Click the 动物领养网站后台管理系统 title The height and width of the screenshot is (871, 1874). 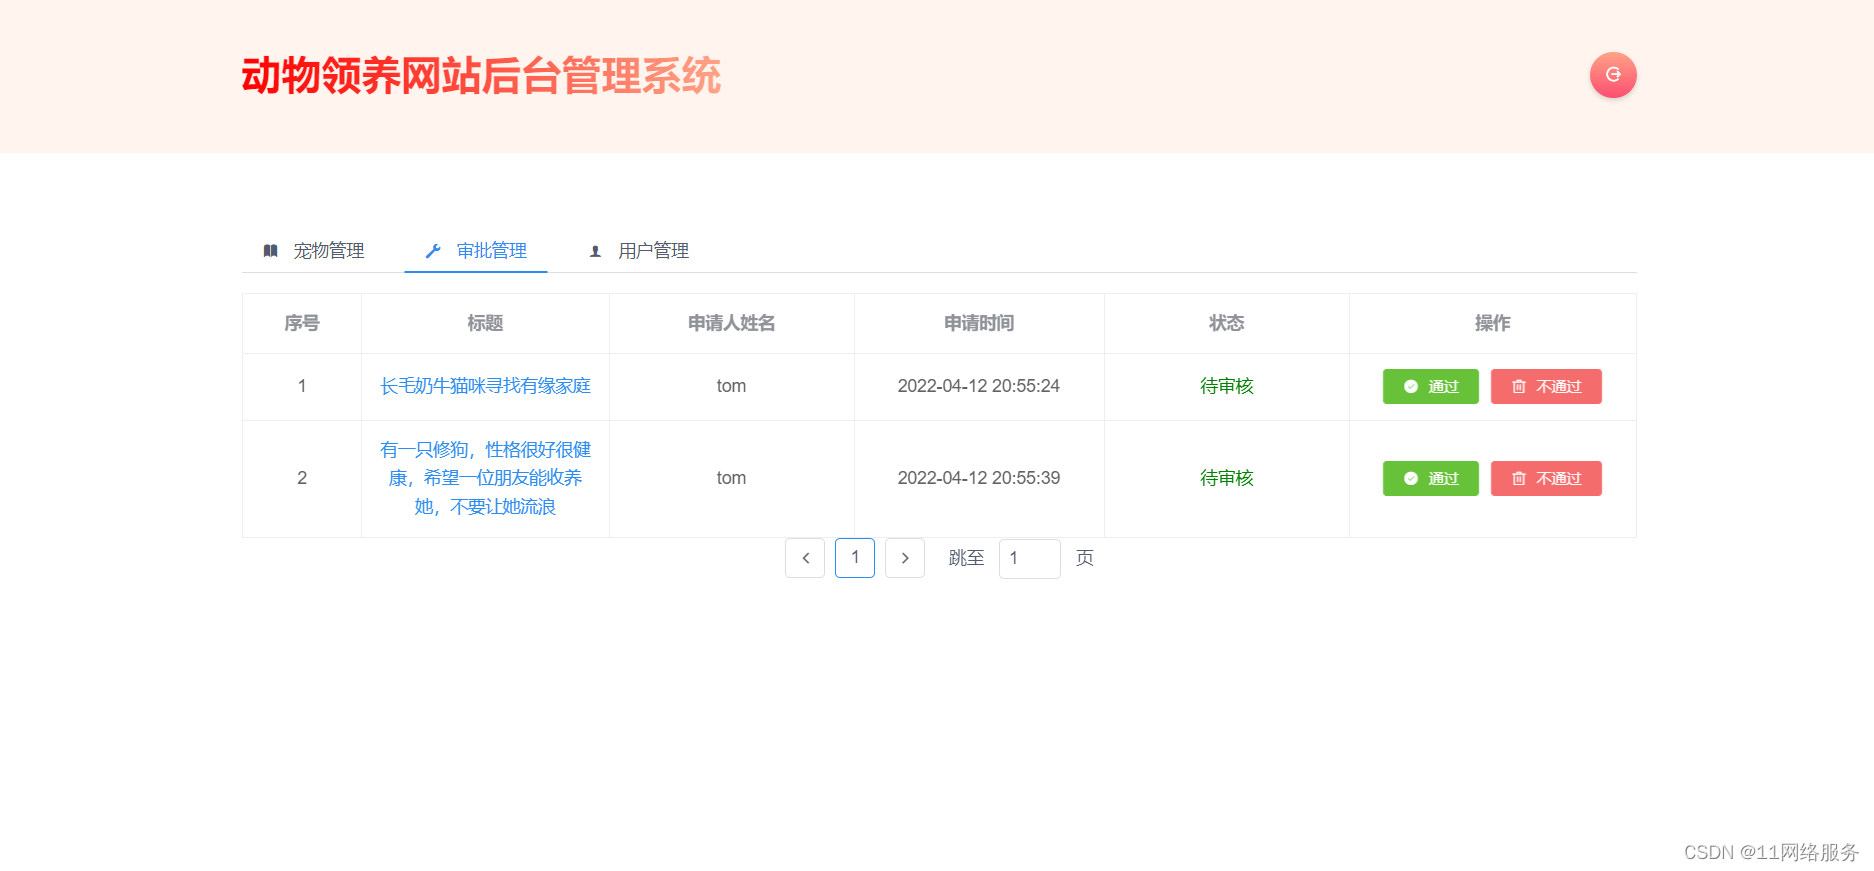click(481, 76)
